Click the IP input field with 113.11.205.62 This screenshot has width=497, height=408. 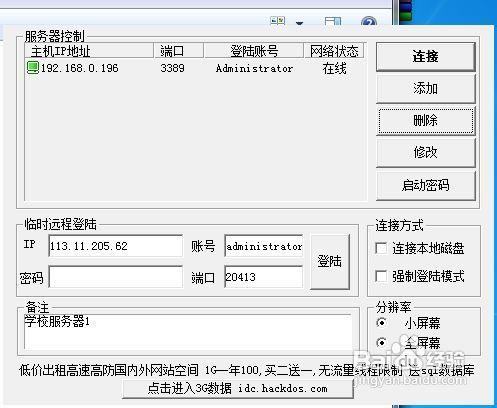click(x=115, y=246)
